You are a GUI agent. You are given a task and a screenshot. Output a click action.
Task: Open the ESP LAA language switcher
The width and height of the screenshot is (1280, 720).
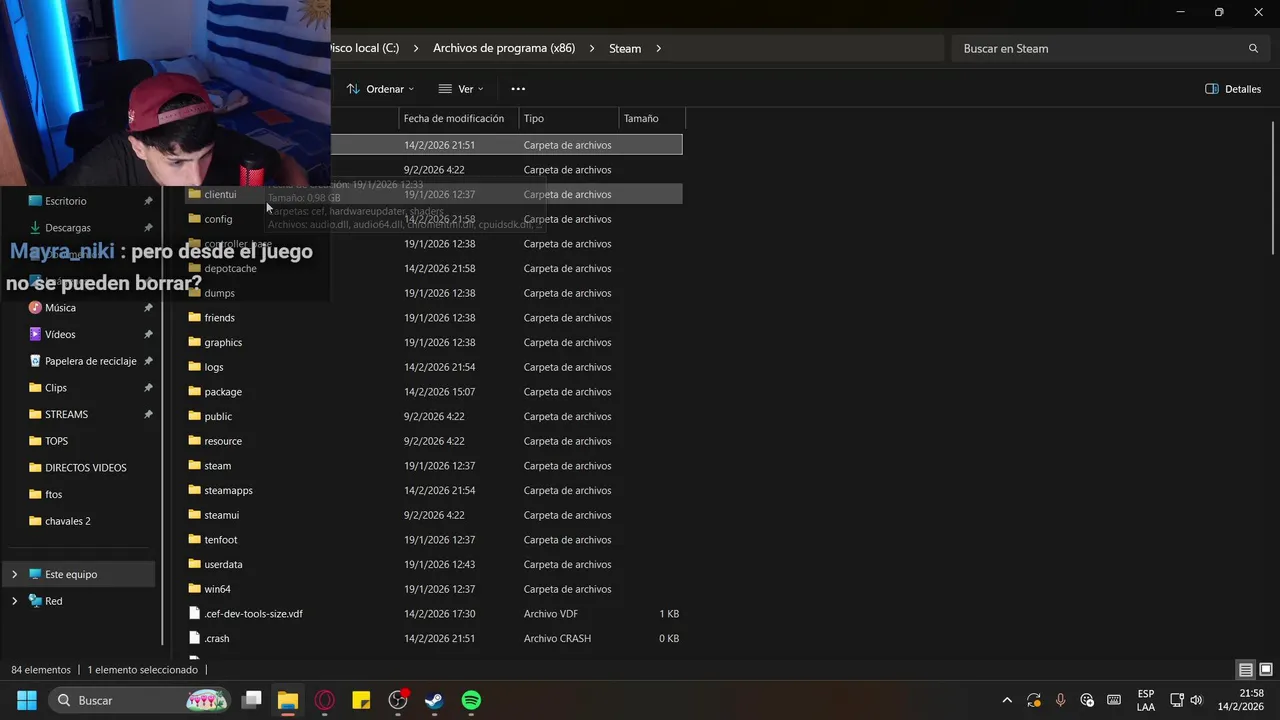pos(1146,700)
